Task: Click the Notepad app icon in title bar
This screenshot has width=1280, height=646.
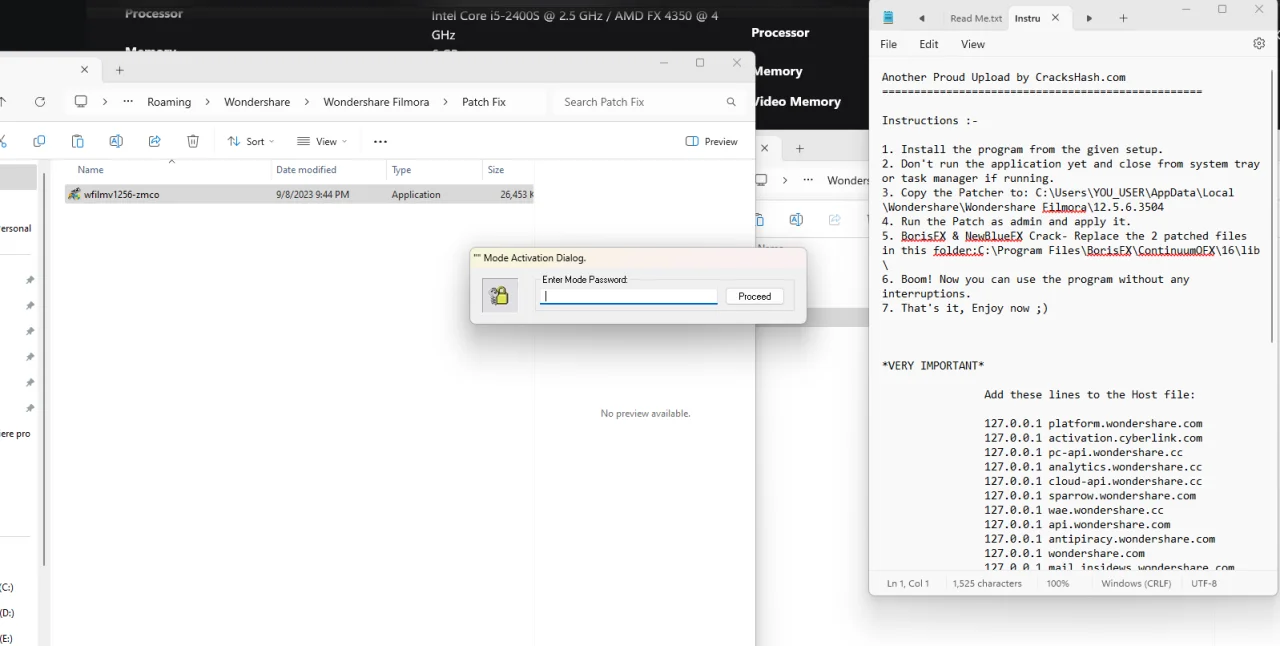Action: click(888, 18)
